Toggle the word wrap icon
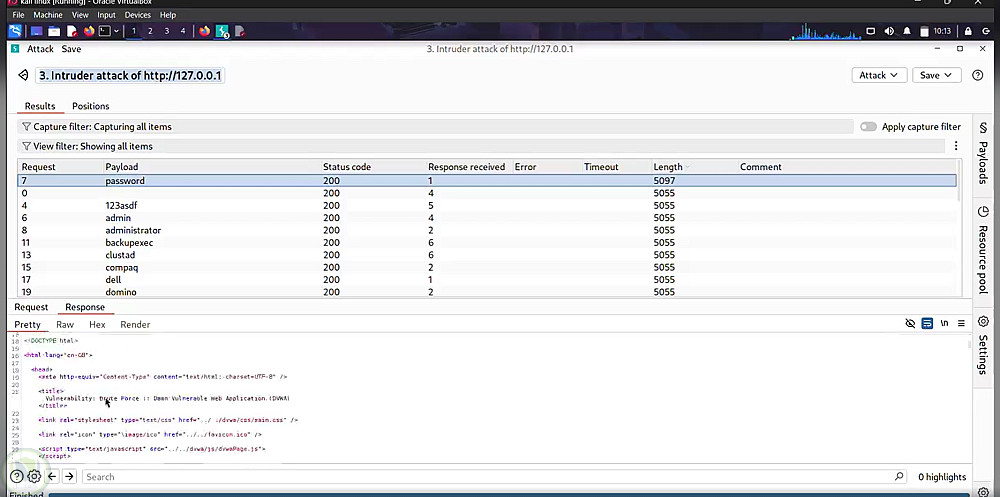Screen dimensions: 1000x497 (x=927, y=323)
